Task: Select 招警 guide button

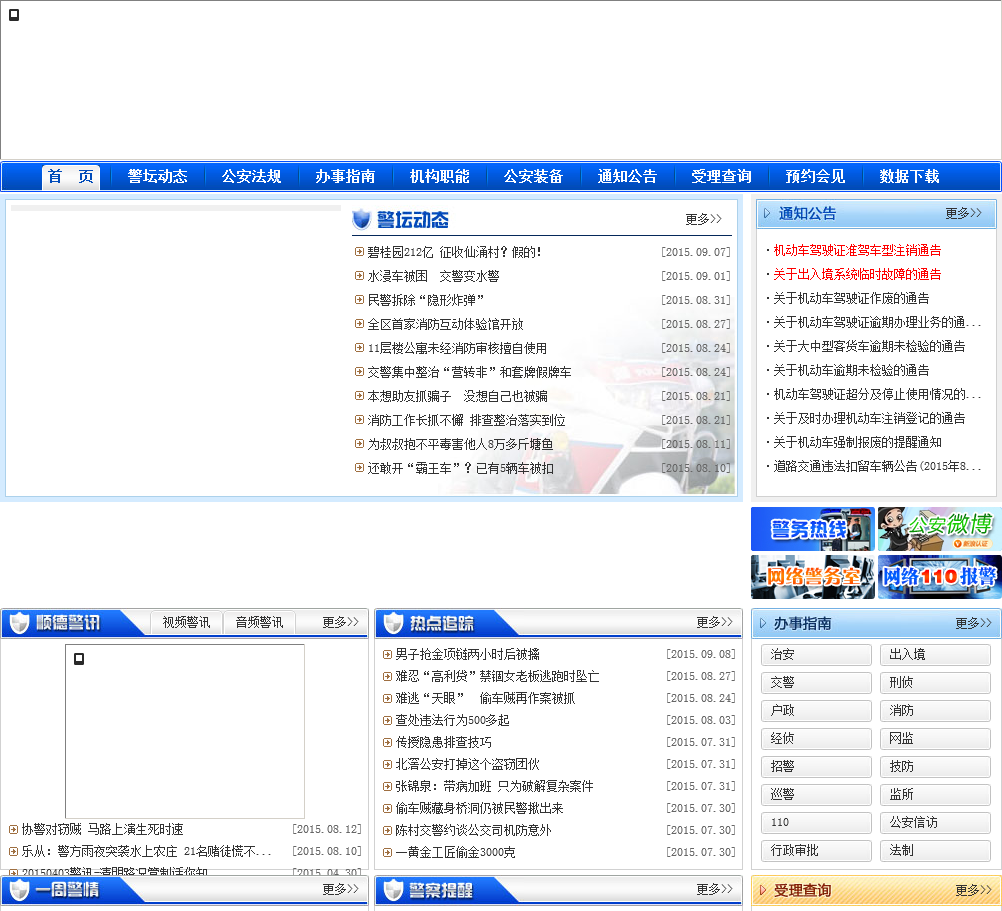Action: [816, 767]
